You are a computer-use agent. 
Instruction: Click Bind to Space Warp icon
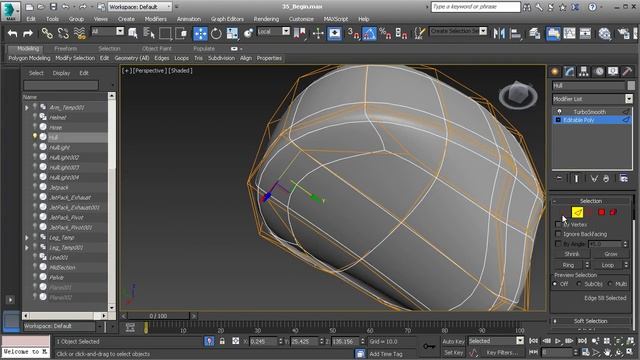pos(80,33)
